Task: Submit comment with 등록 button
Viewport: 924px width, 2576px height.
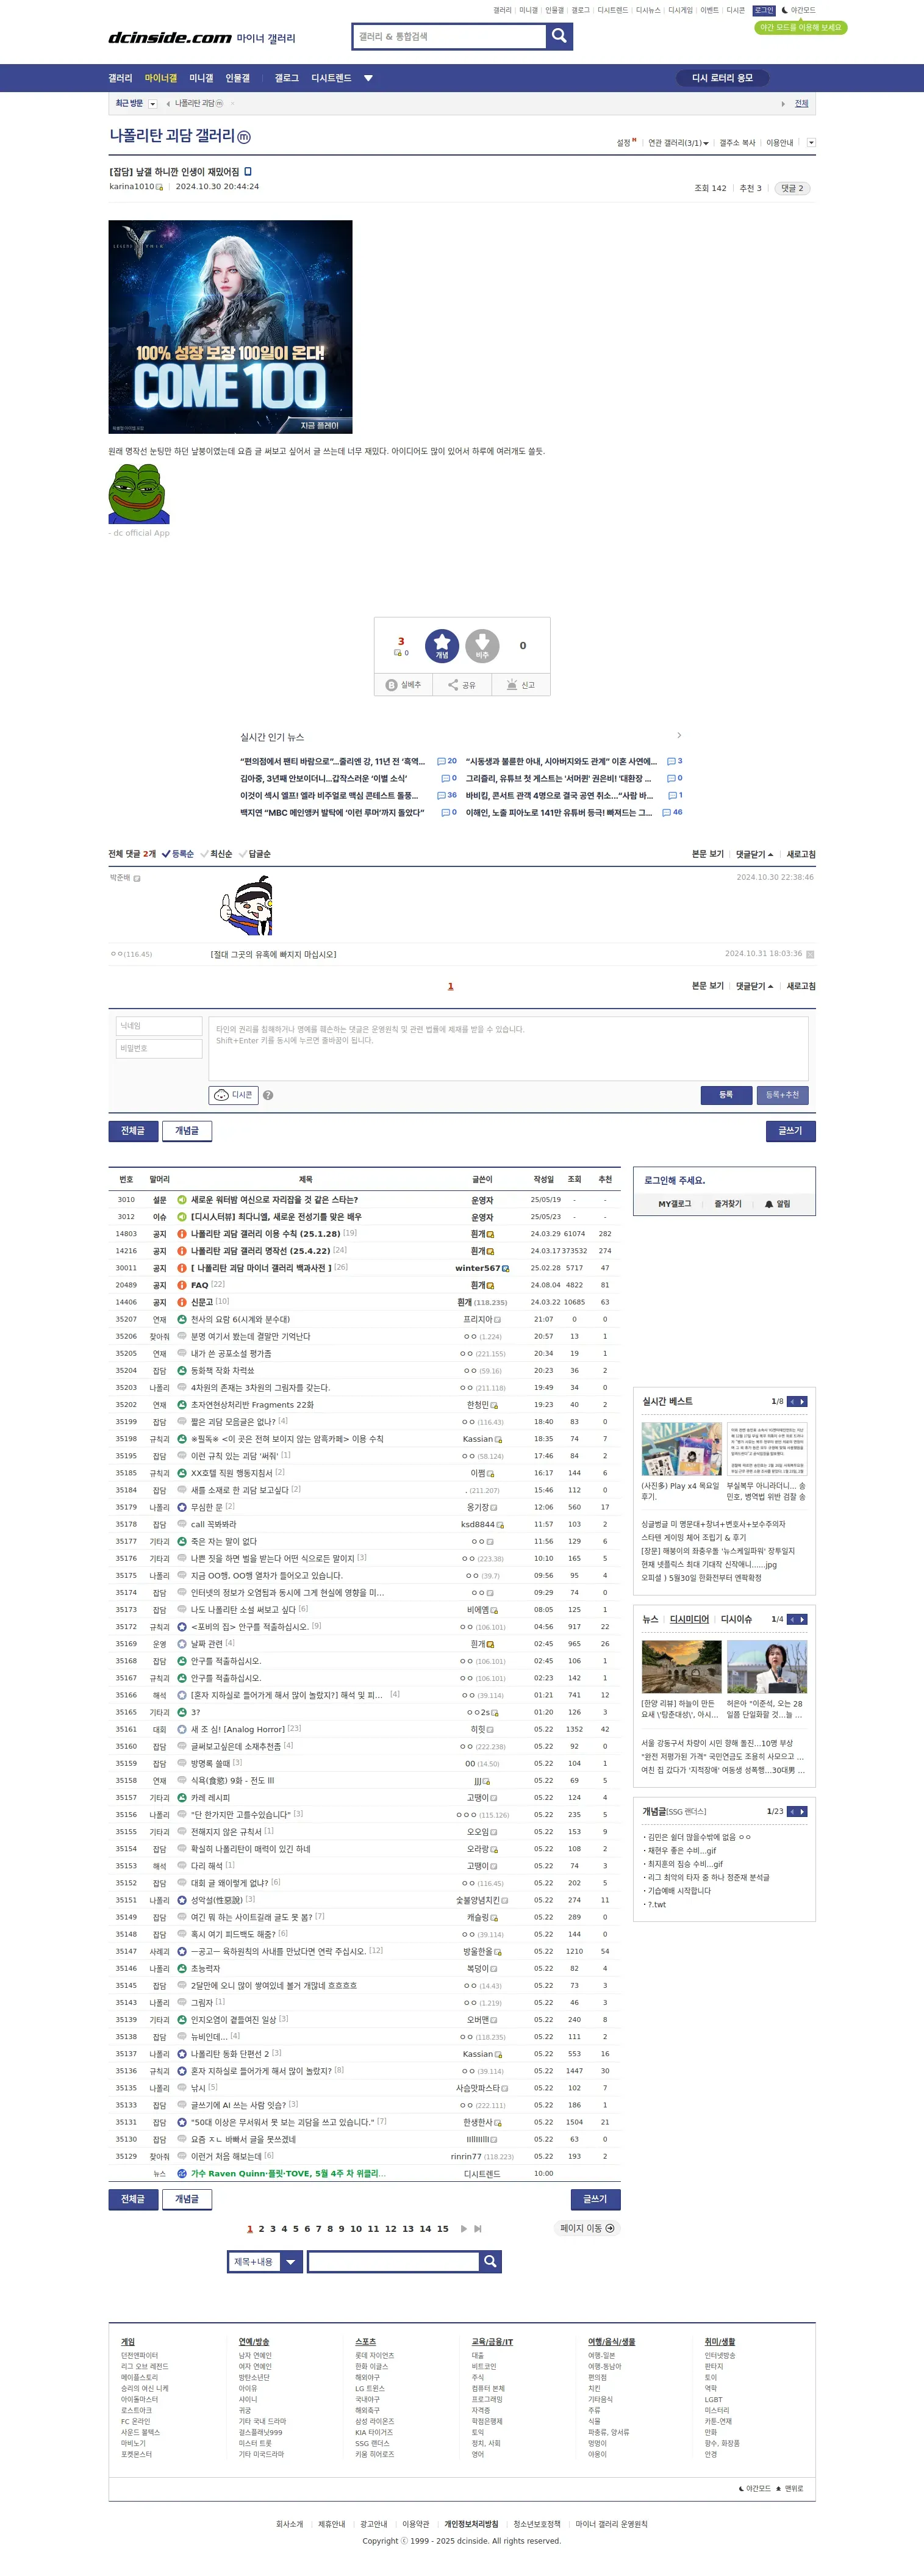Action: tap(726, 1095)
